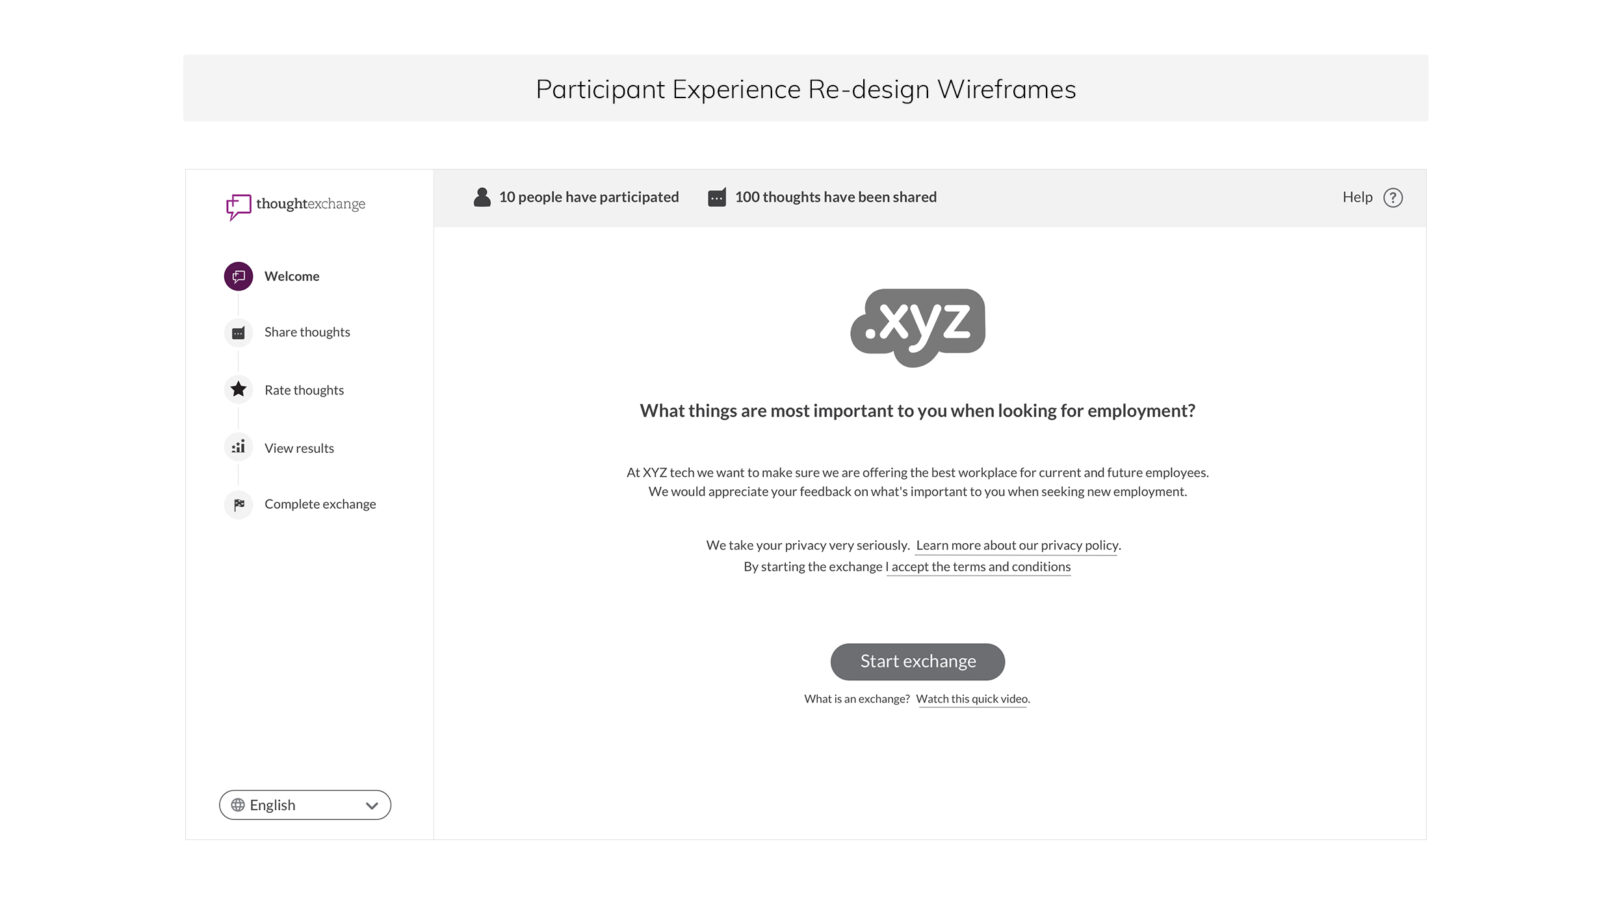
Task: Click the thoughts shared speech icon
Action: point(717,198)
